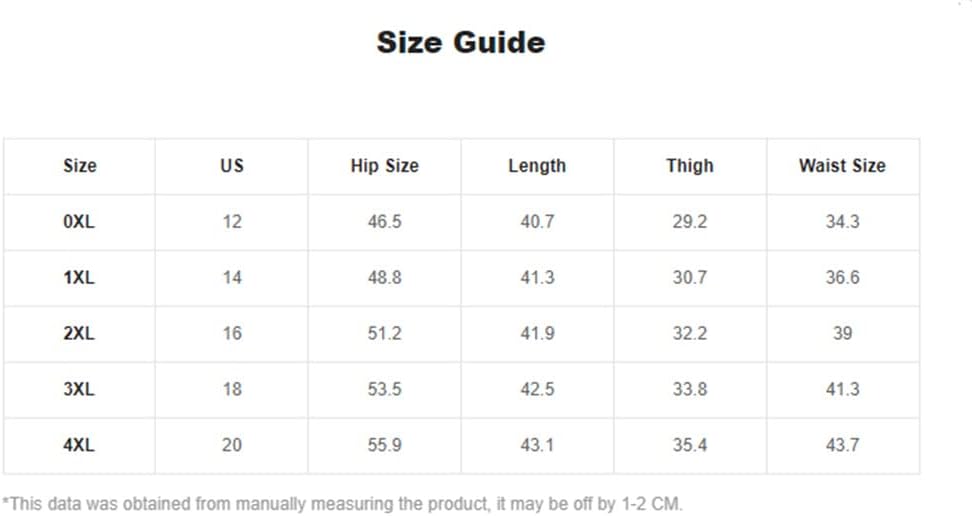Click waist size value 43.7

(842, 445)
